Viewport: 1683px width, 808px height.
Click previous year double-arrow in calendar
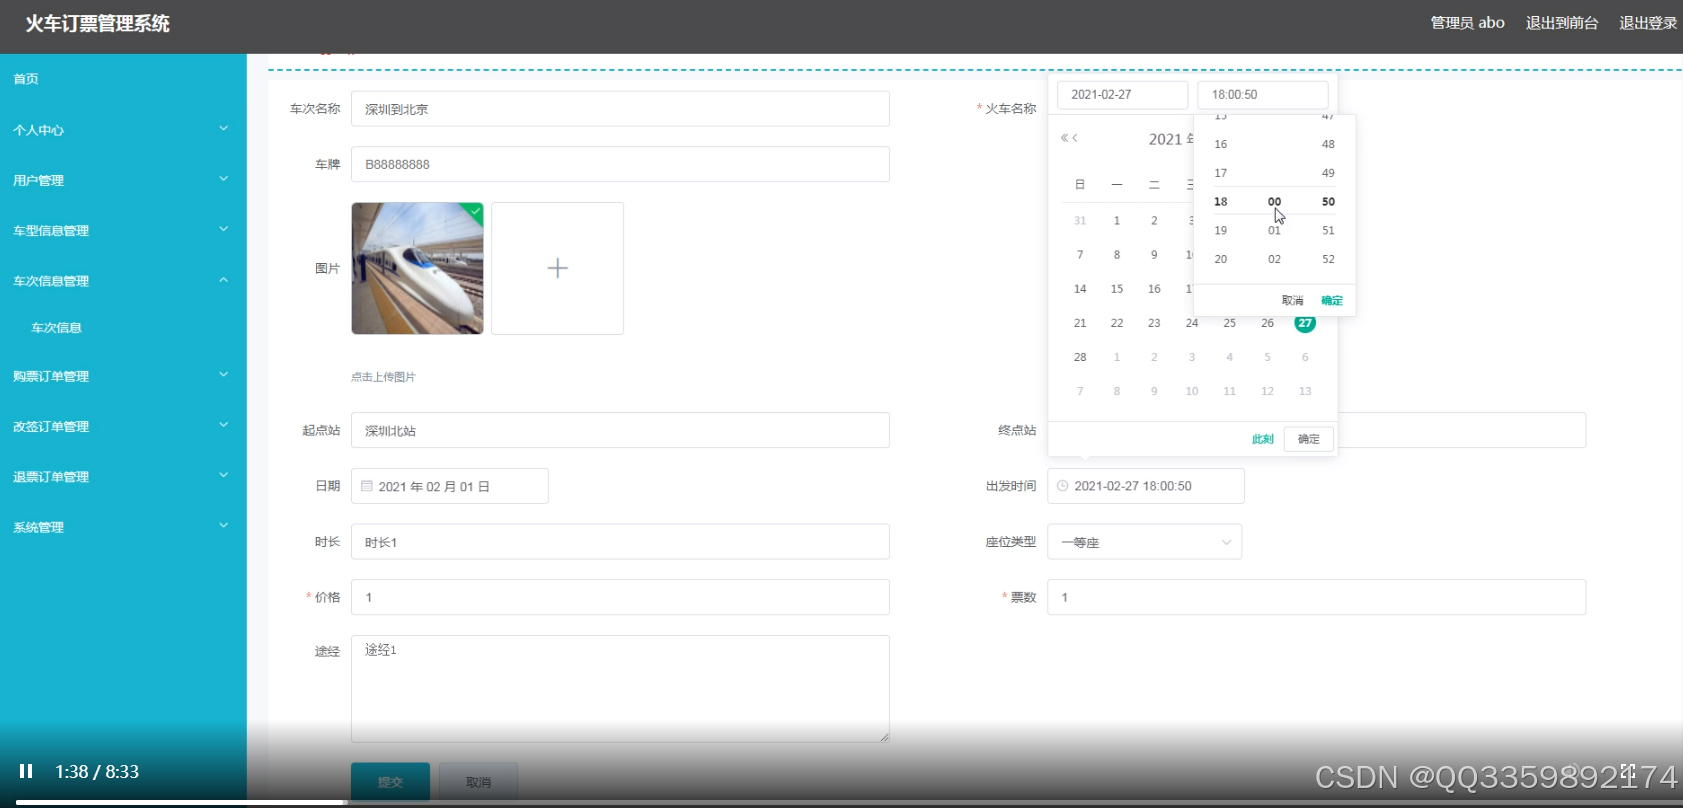(x=1065, y=138)
